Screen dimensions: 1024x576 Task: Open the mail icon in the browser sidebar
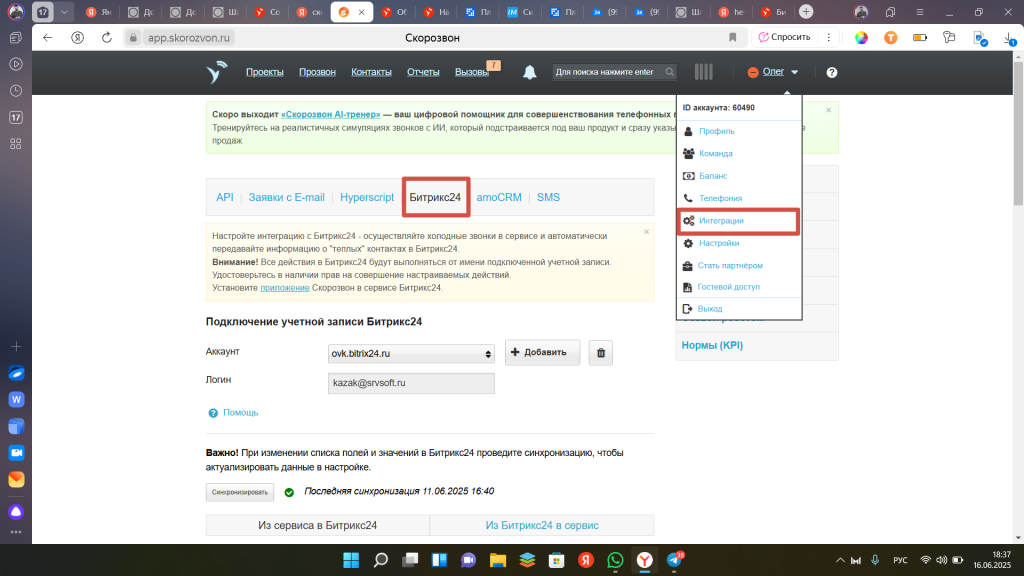point(16,479)
